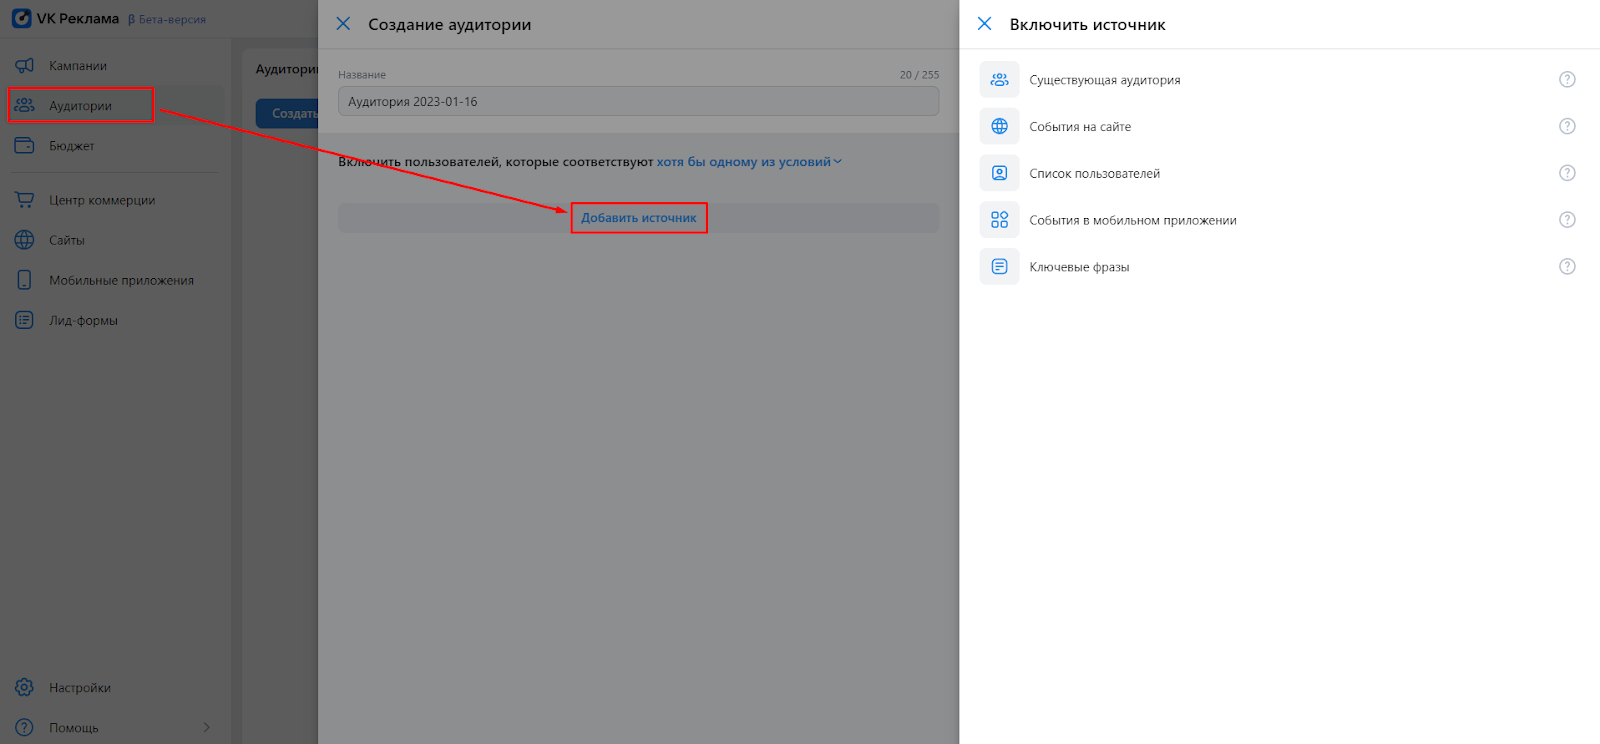The height and width of the screenshot is (744, 1600).
Task: Click the События на сайте globe icon
Action: click(x=999, y=126)
